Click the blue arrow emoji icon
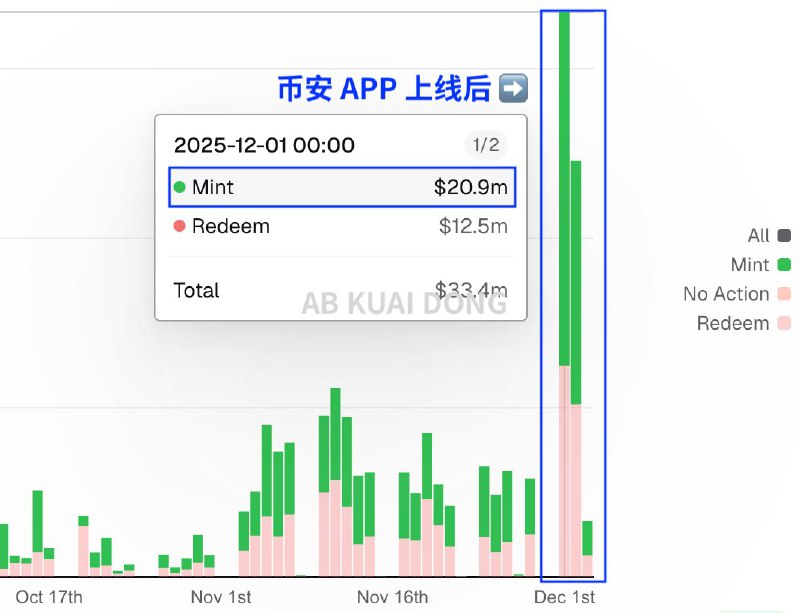Image resolution: width=800 pixels, height=613 pixels. tap(512, 89)
